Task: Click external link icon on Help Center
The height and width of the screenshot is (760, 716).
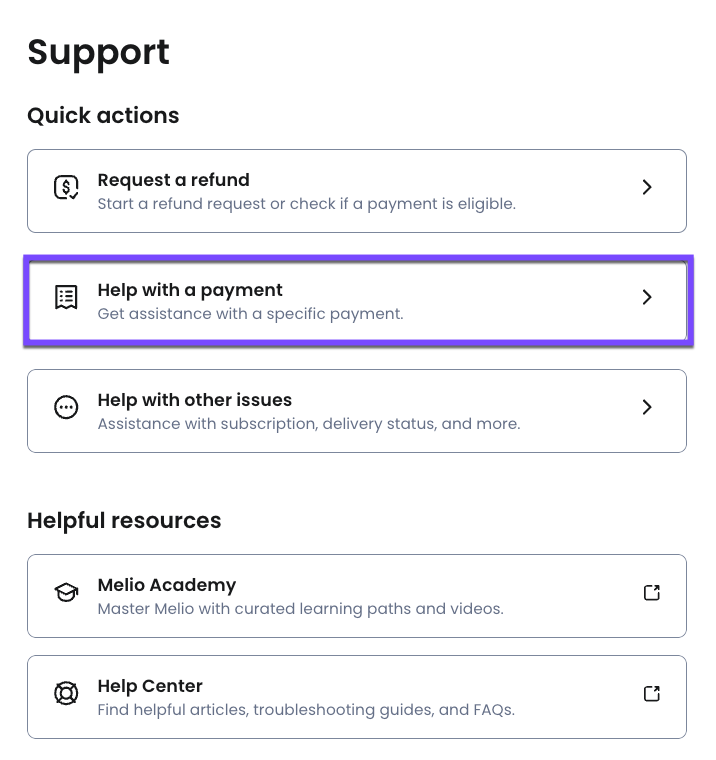Action: click(651, 693)
